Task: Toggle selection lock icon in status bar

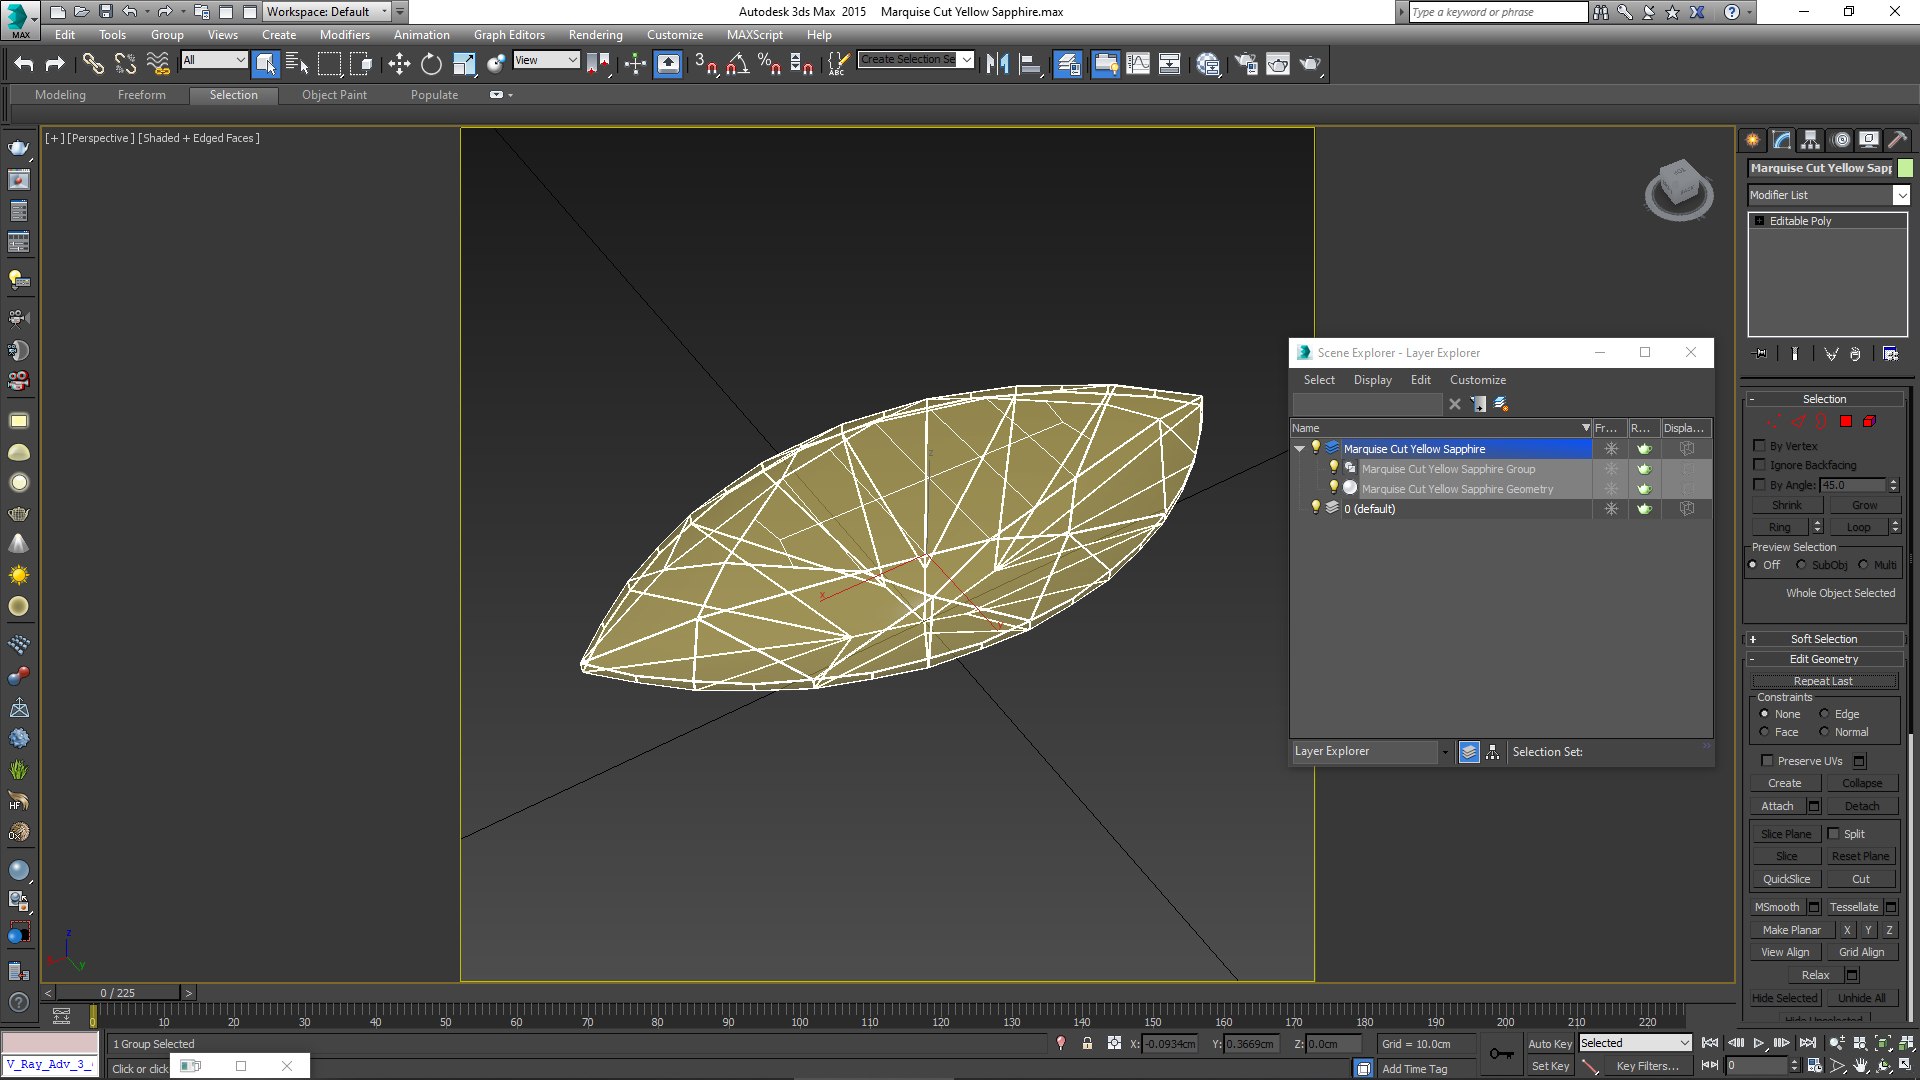Action: pos(1087,1043)
